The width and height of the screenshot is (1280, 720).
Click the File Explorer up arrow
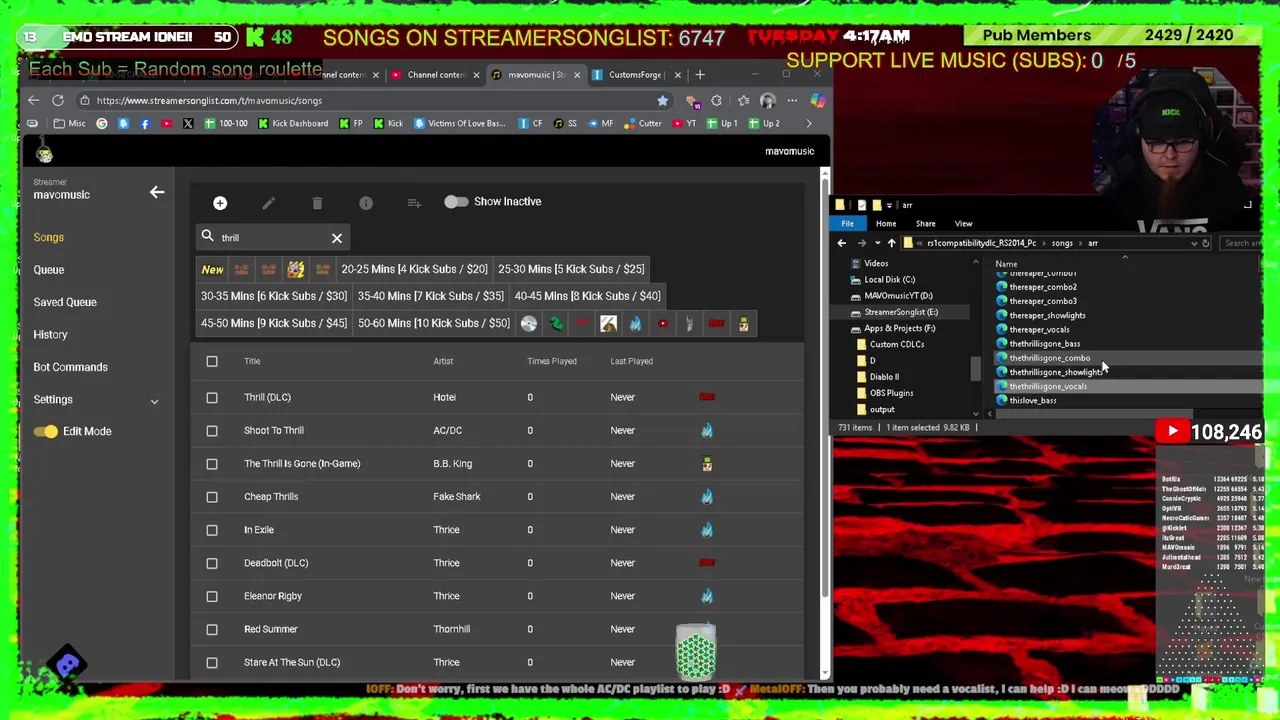[x=892, y=243]
